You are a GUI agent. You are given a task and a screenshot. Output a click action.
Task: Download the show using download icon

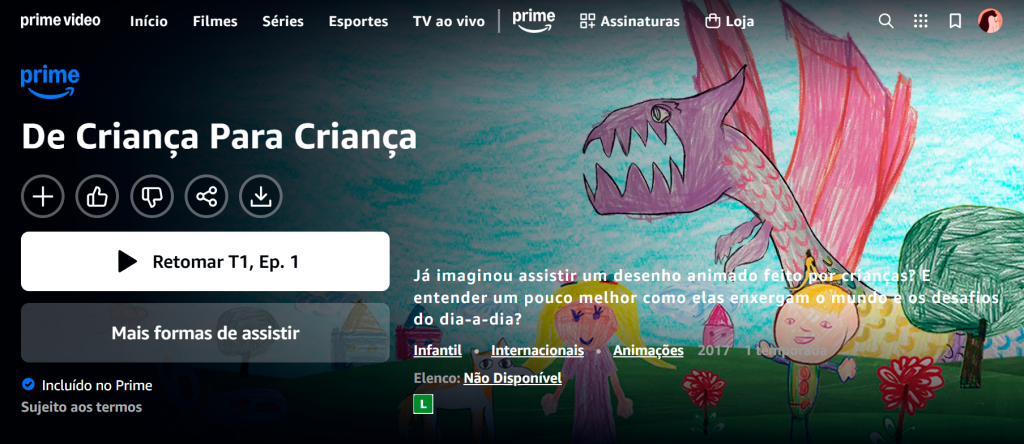coord(261,196)
